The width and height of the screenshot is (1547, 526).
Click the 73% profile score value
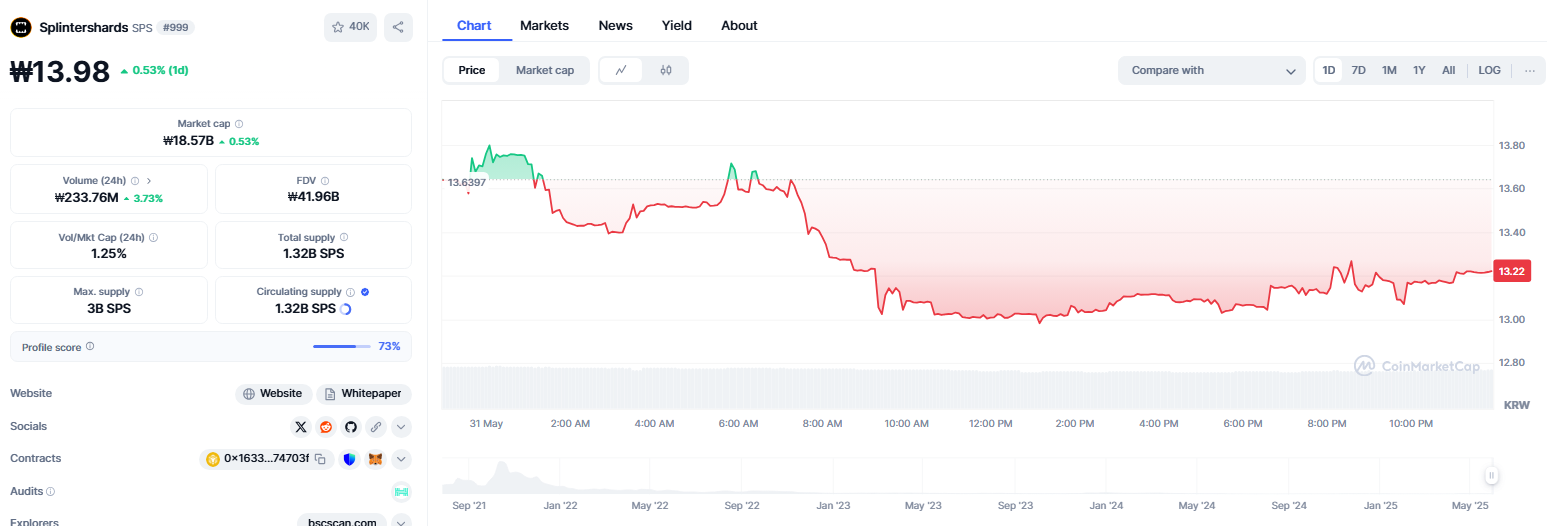click(389, 346)
